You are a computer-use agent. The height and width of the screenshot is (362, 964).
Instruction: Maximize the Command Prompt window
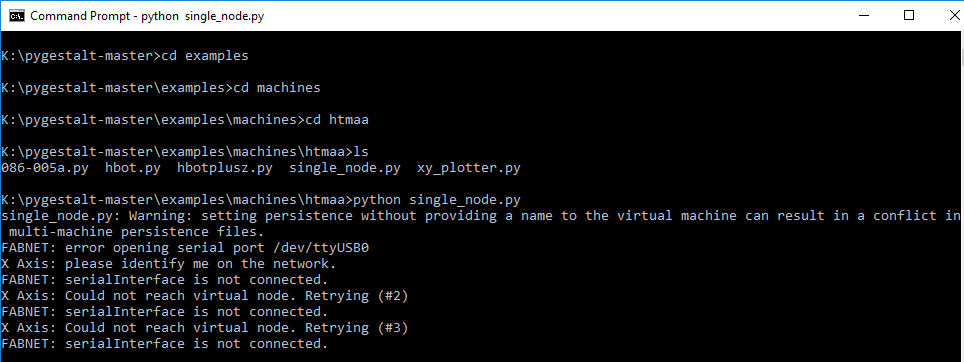(909, 16)
